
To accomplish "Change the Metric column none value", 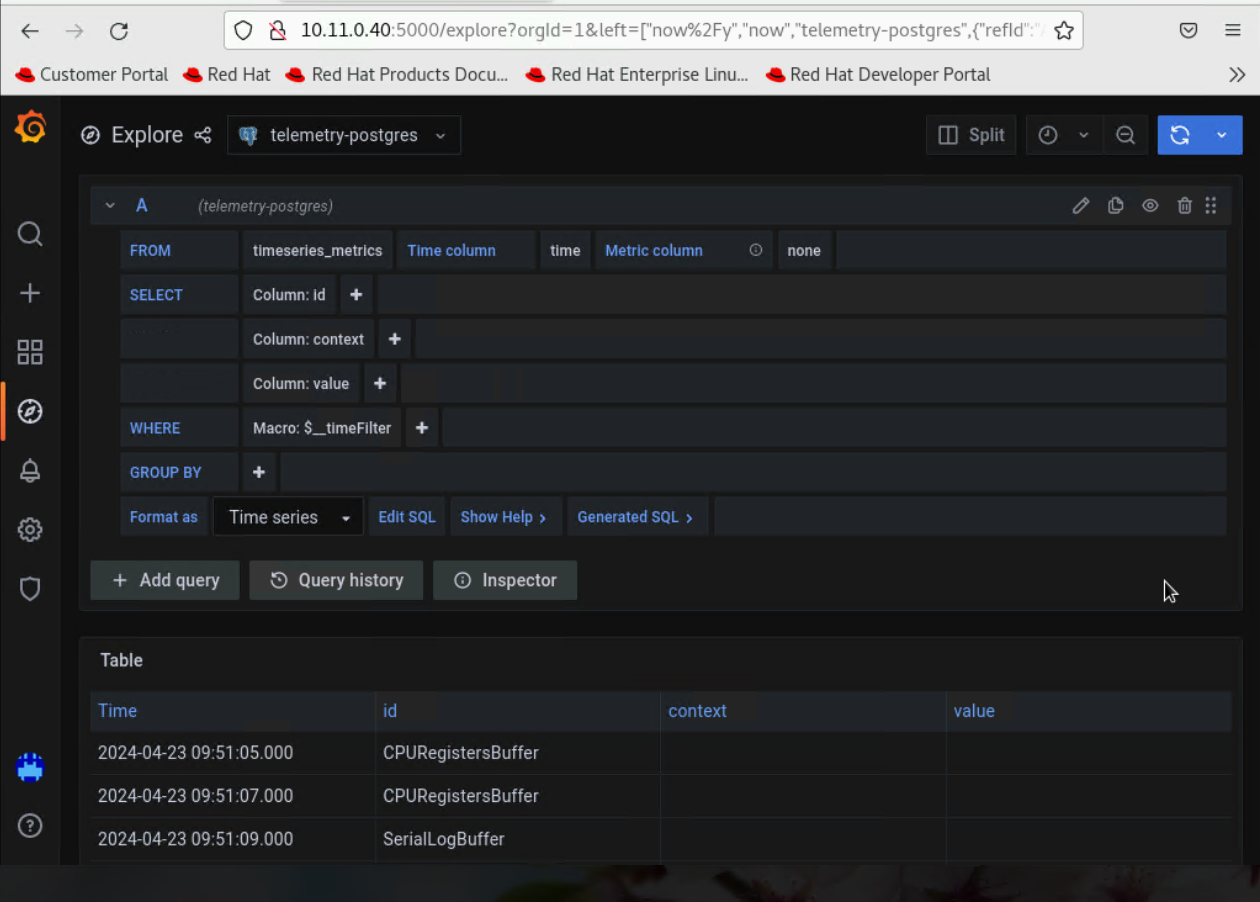I will (x=804, y=250).
